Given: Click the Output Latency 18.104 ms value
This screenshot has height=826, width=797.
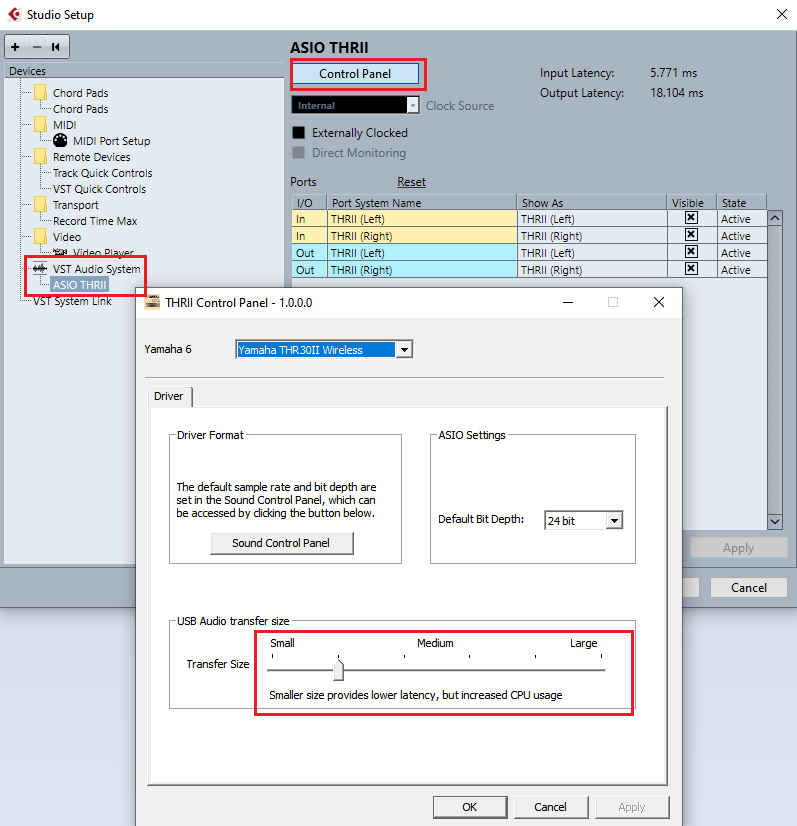Looking at the screenshot, I should tap(676, 93).
